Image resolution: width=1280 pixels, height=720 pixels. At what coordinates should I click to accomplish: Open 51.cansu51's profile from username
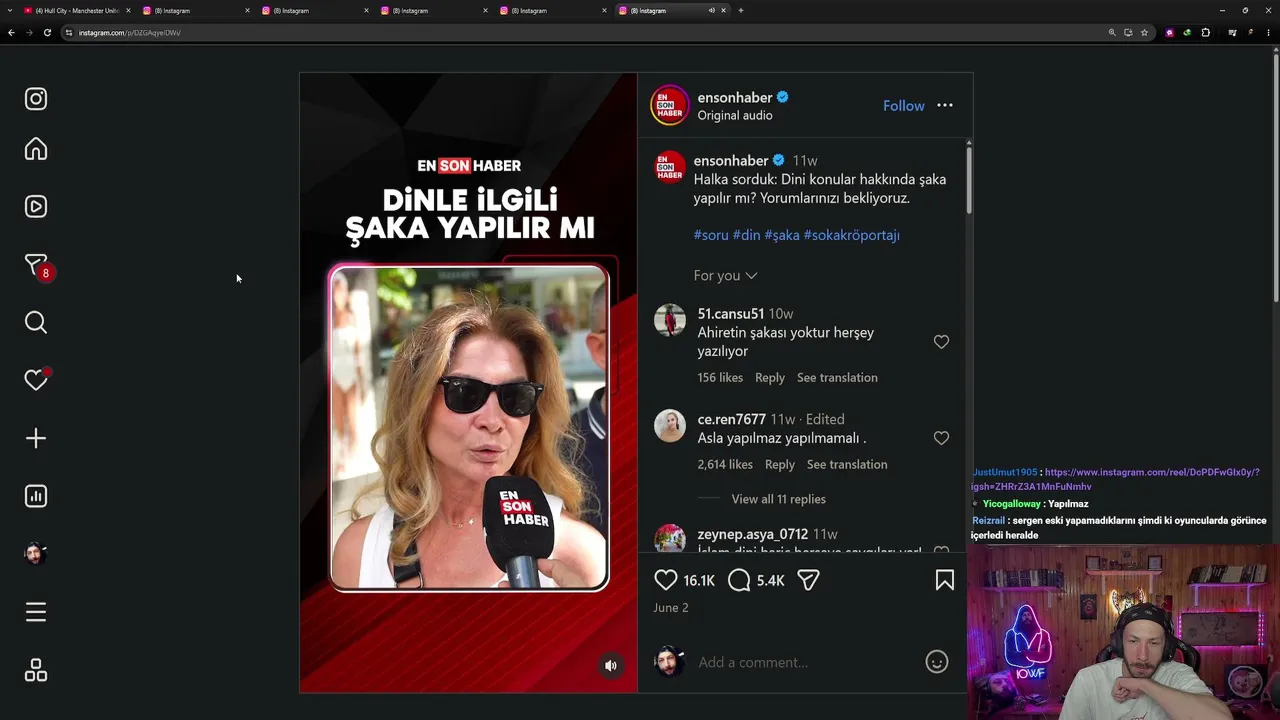[x=731, y=313]
